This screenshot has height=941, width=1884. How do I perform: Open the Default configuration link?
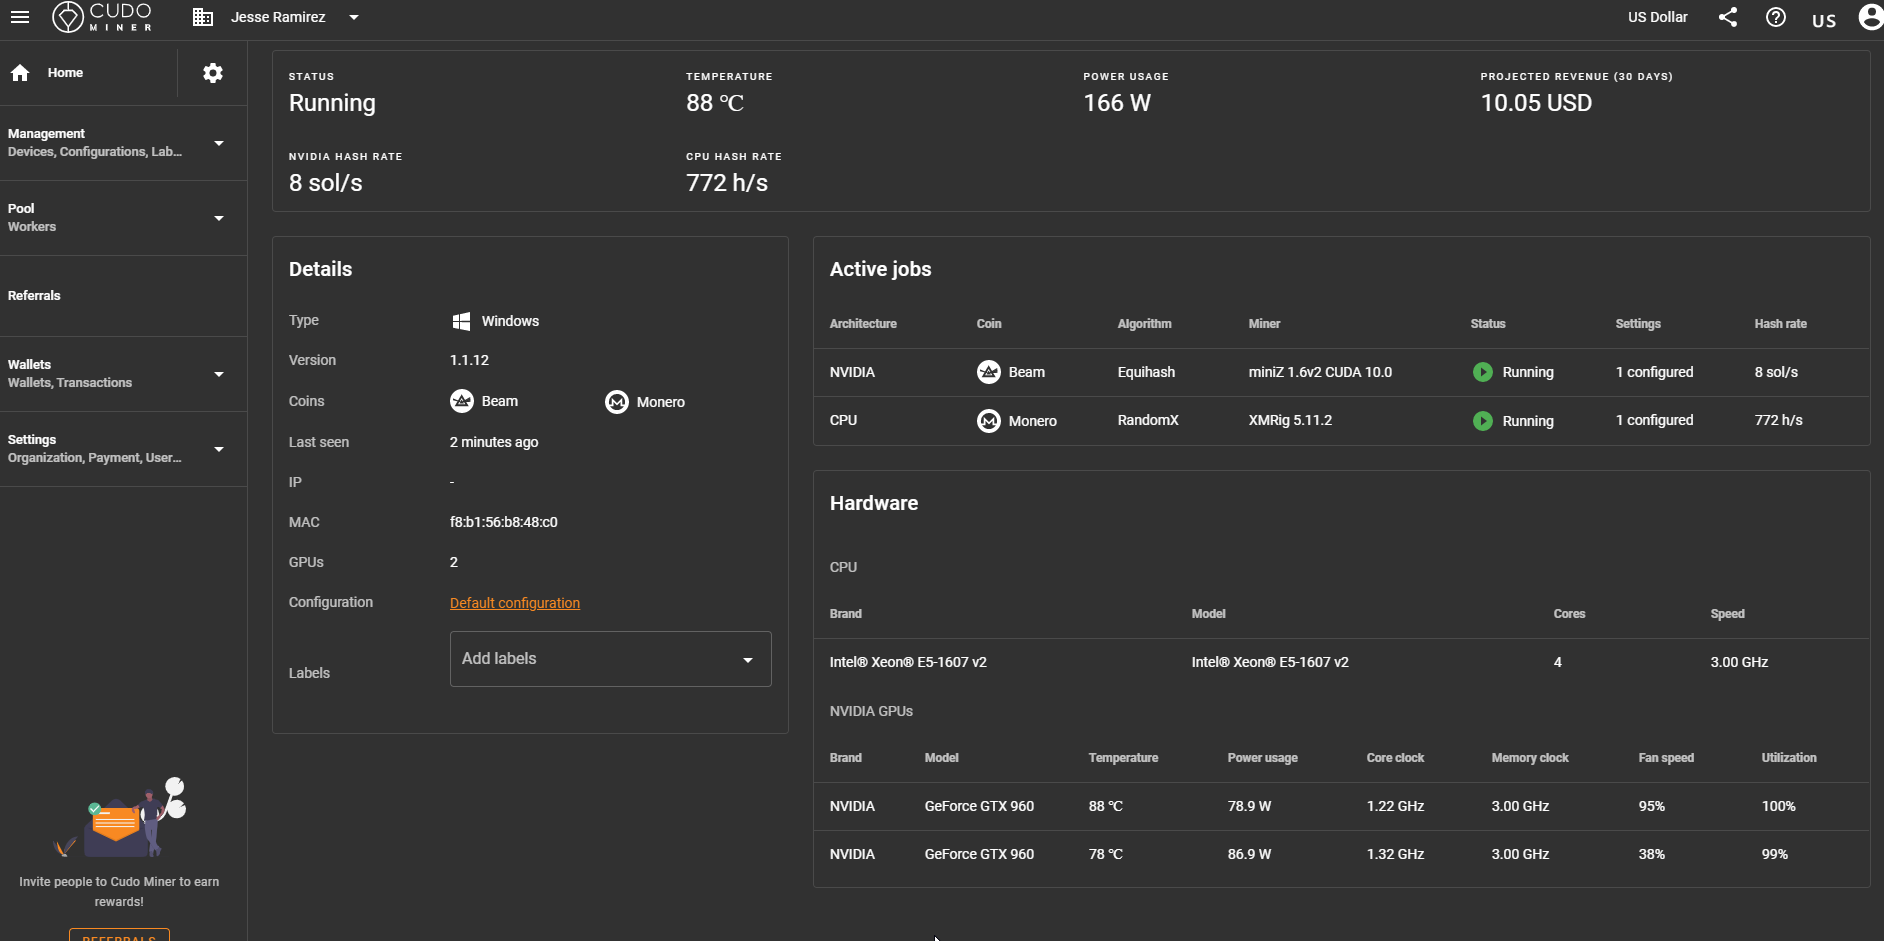[515, 603]
